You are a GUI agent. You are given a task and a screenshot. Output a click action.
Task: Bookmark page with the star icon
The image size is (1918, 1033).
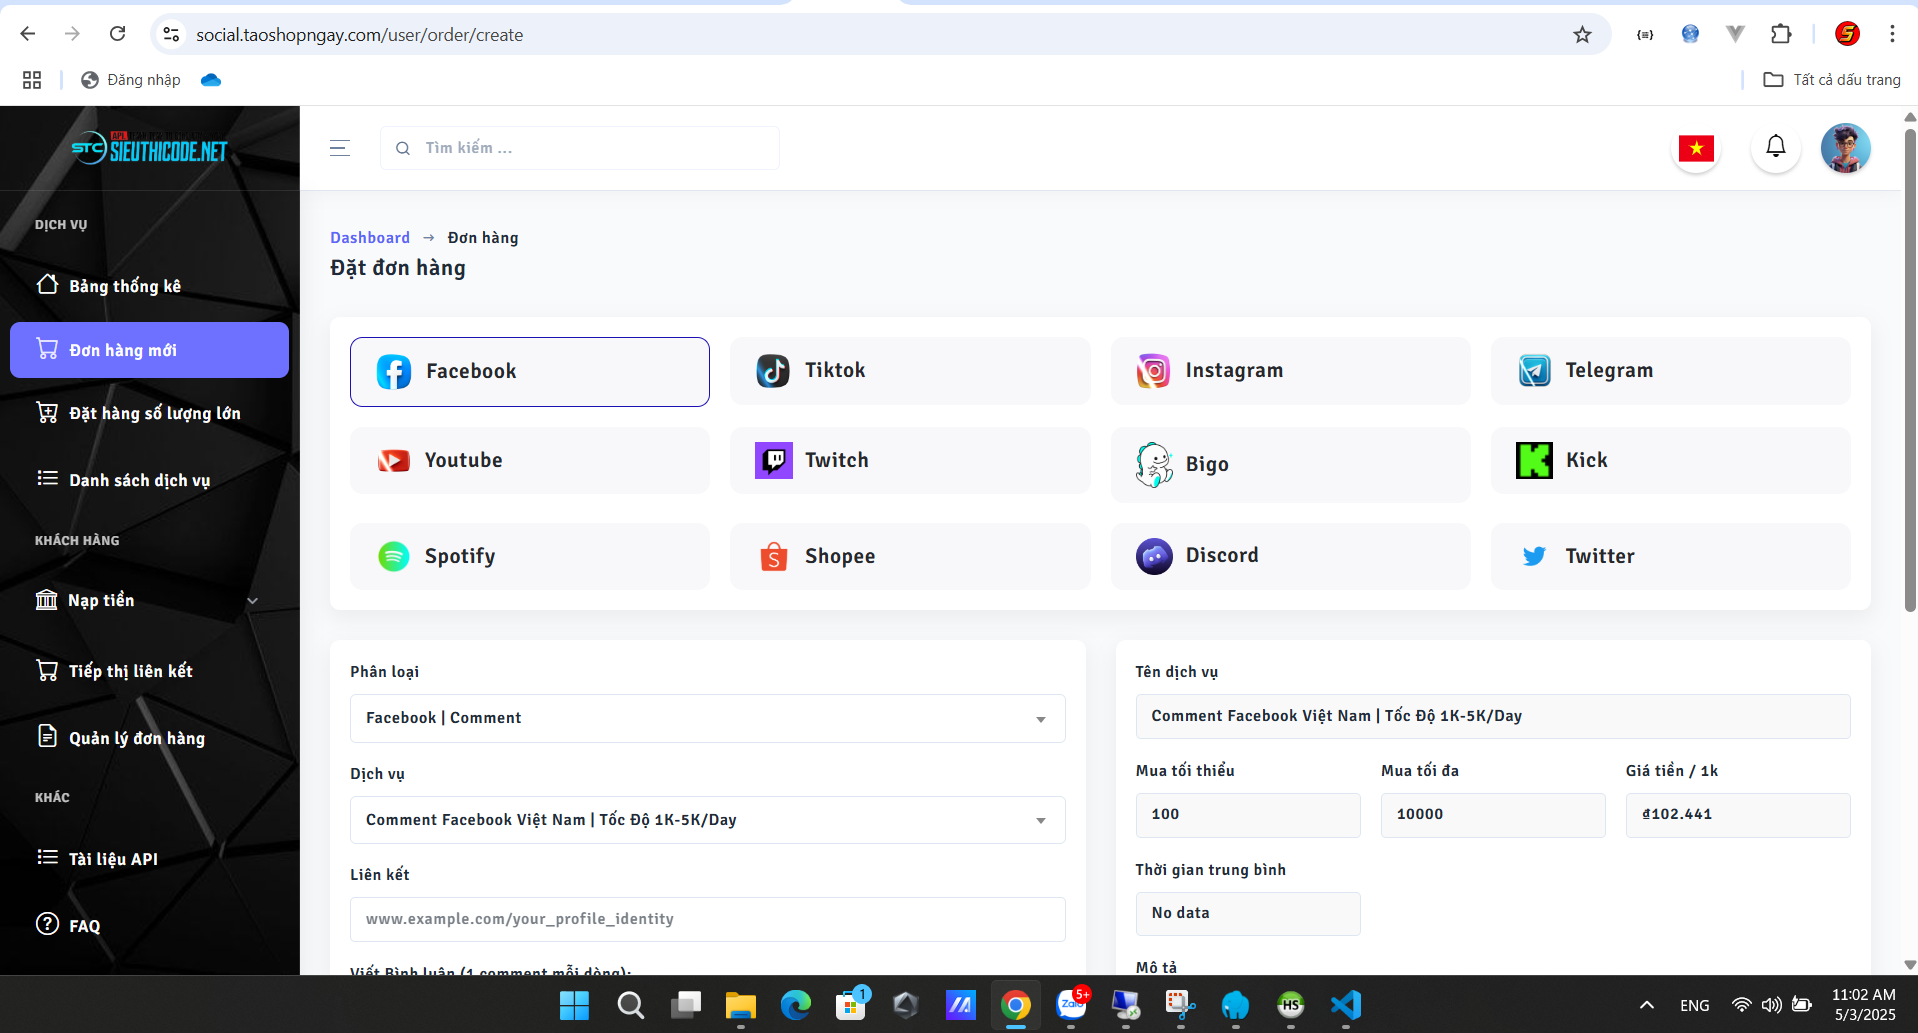[x=1582, y=35]
